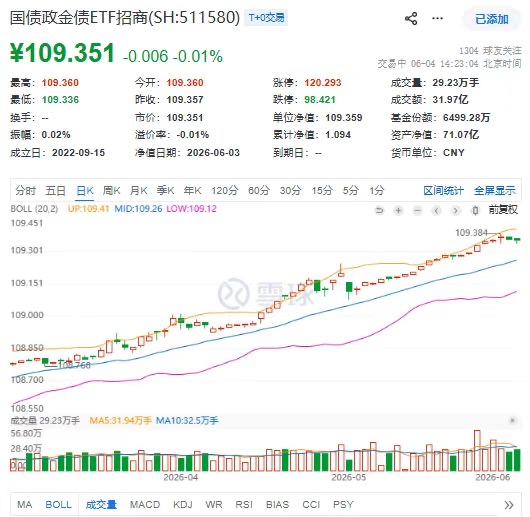Select the CCI indicator
This screenshot has width=530, height=517.
[311, 505]
